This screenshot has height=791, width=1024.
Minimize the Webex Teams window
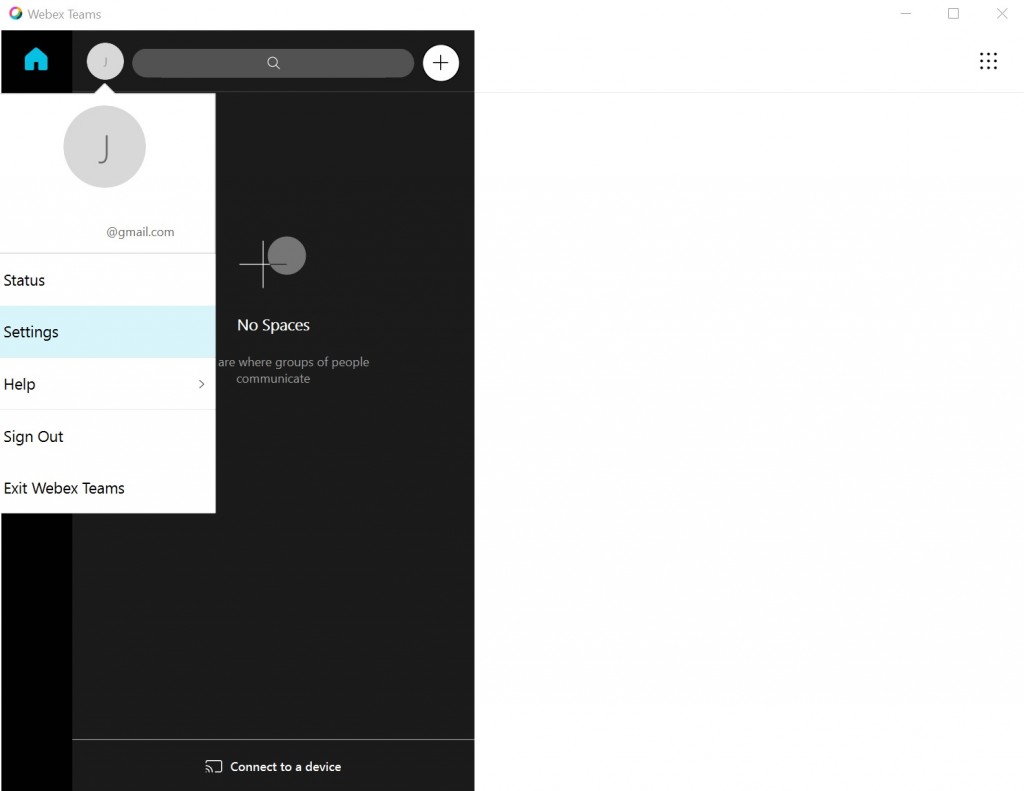[905, 14]
